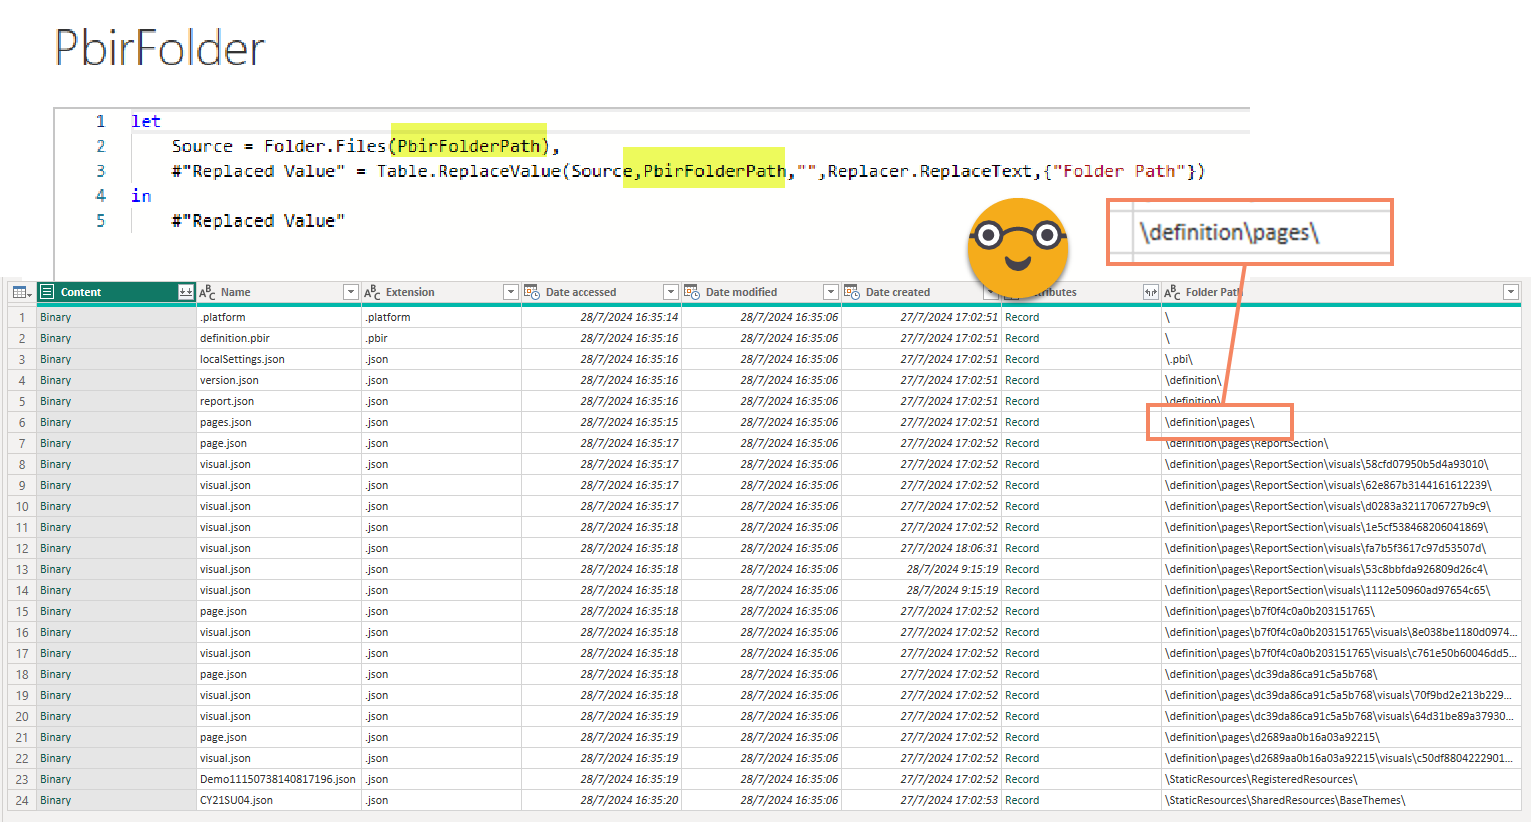Viewport: 1531px width, 822px height.
Task: Click the text type icon of Folder Path
Action: coord(1172,292)
